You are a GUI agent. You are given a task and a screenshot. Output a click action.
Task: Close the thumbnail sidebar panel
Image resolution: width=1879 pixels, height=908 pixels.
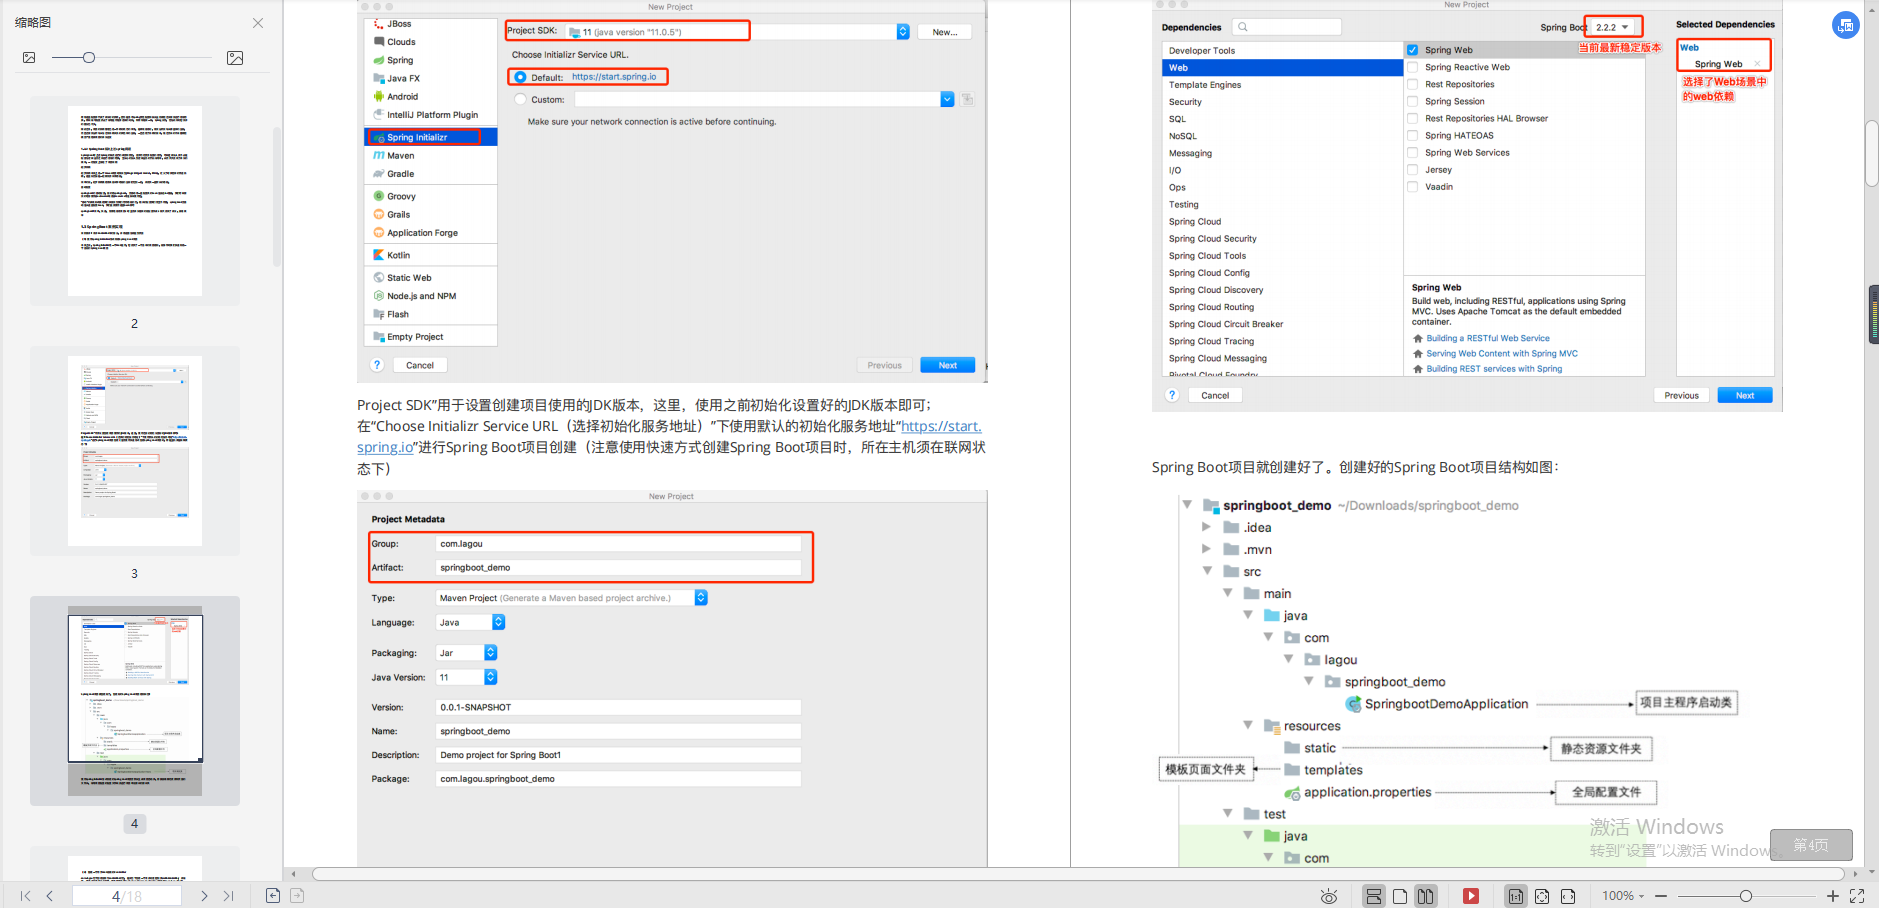tap(258, 23)
